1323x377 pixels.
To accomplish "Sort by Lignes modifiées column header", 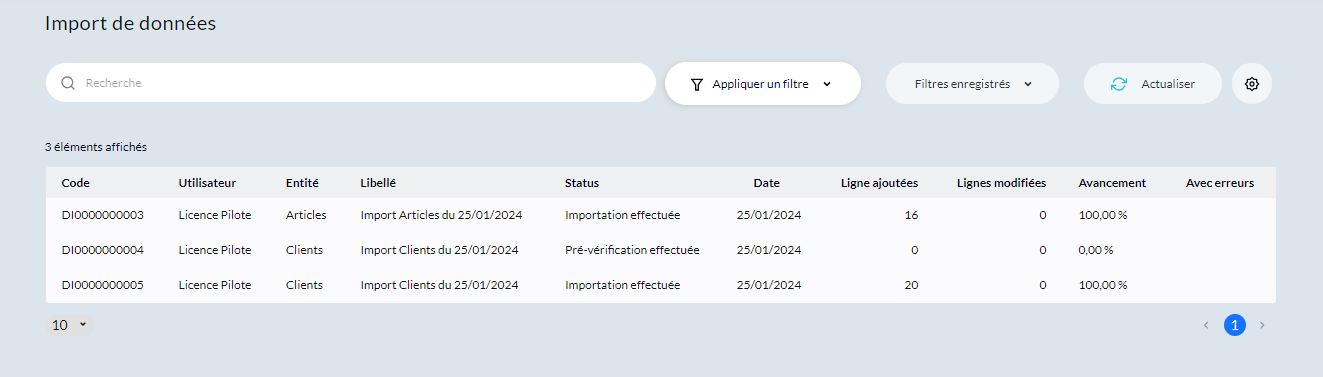I will pyautogui.click(x=1001, y=183).
